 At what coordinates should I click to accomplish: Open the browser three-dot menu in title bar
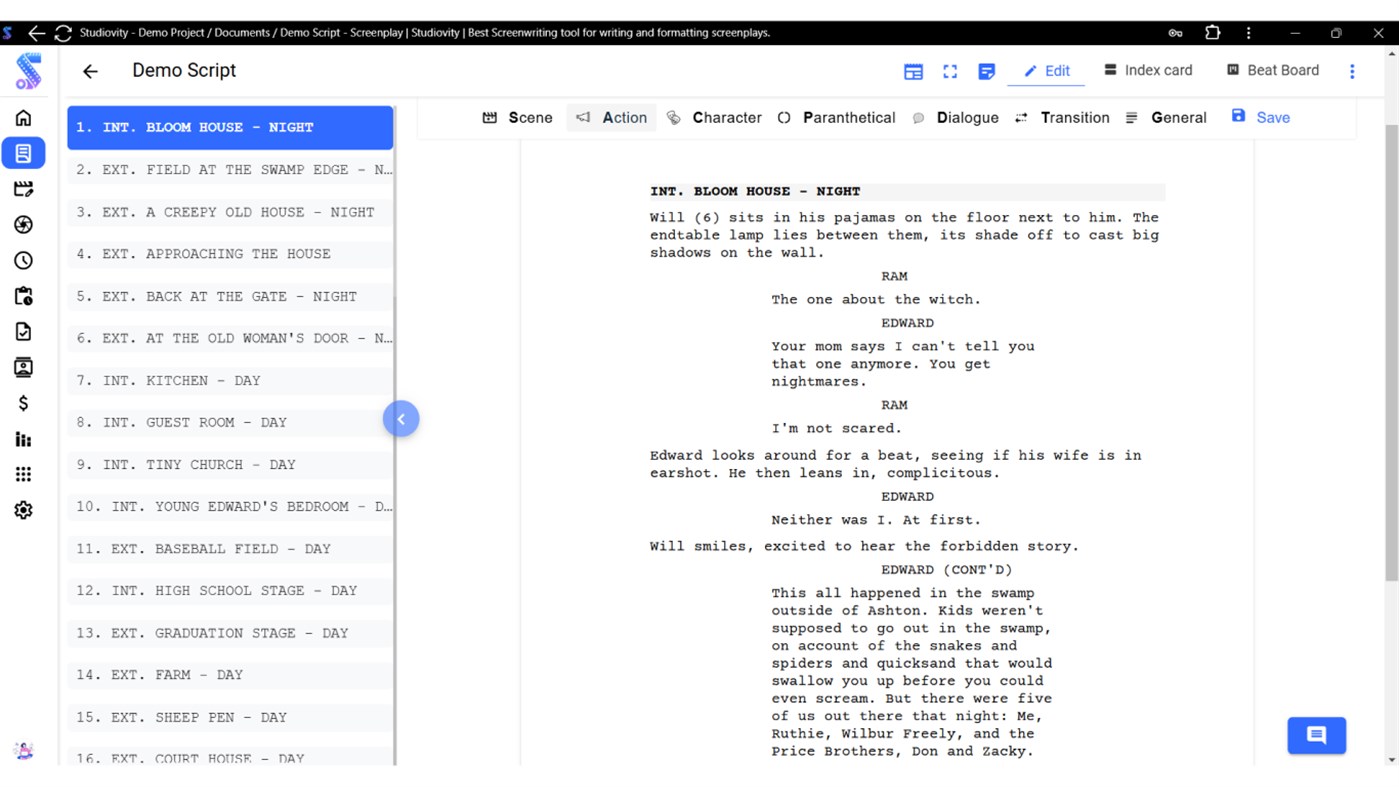tap(1248, 33)
